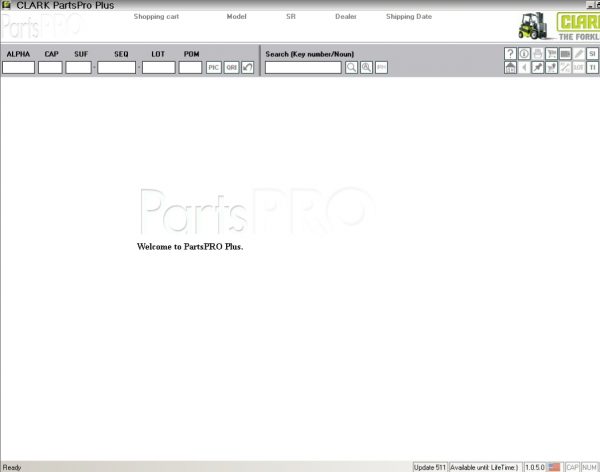The image size is (600, 472).
Task: Click into the ALPHA input field
Action: coord(18,67)
